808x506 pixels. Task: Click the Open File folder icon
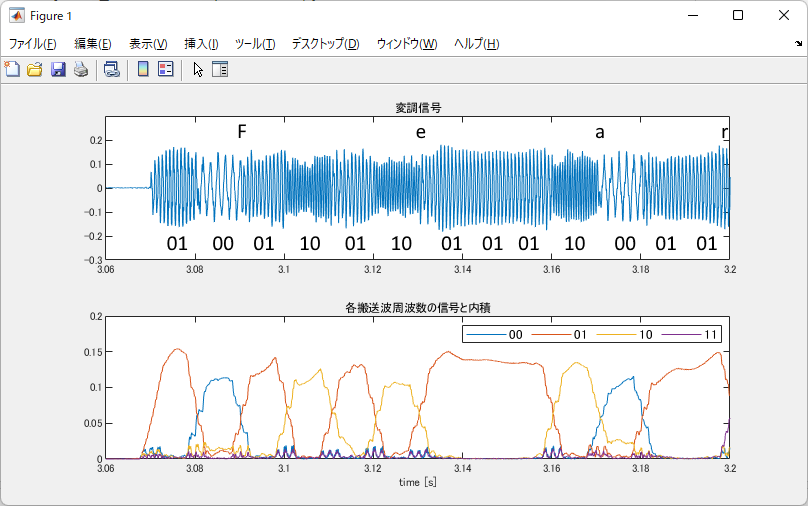coord(35,69)
